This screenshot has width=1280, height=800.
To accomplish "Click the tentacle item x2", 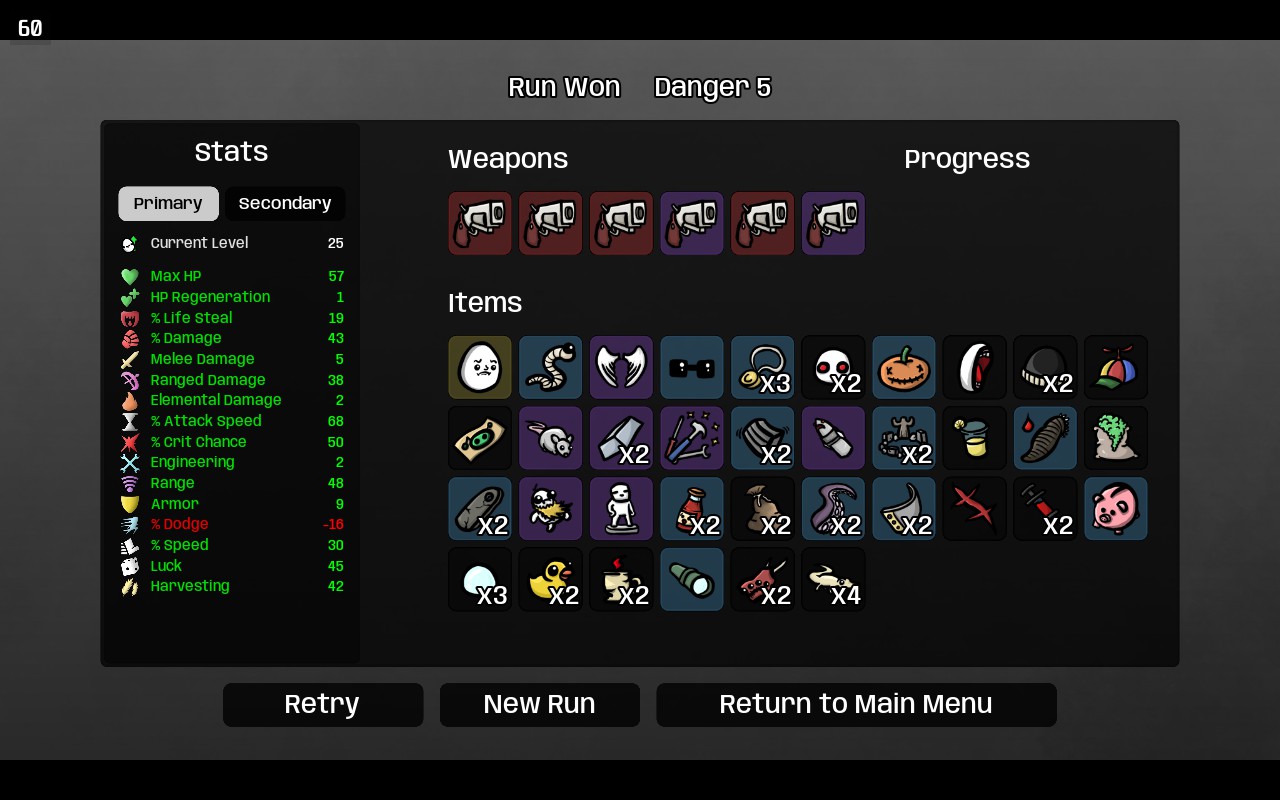I will pos(833,508).
